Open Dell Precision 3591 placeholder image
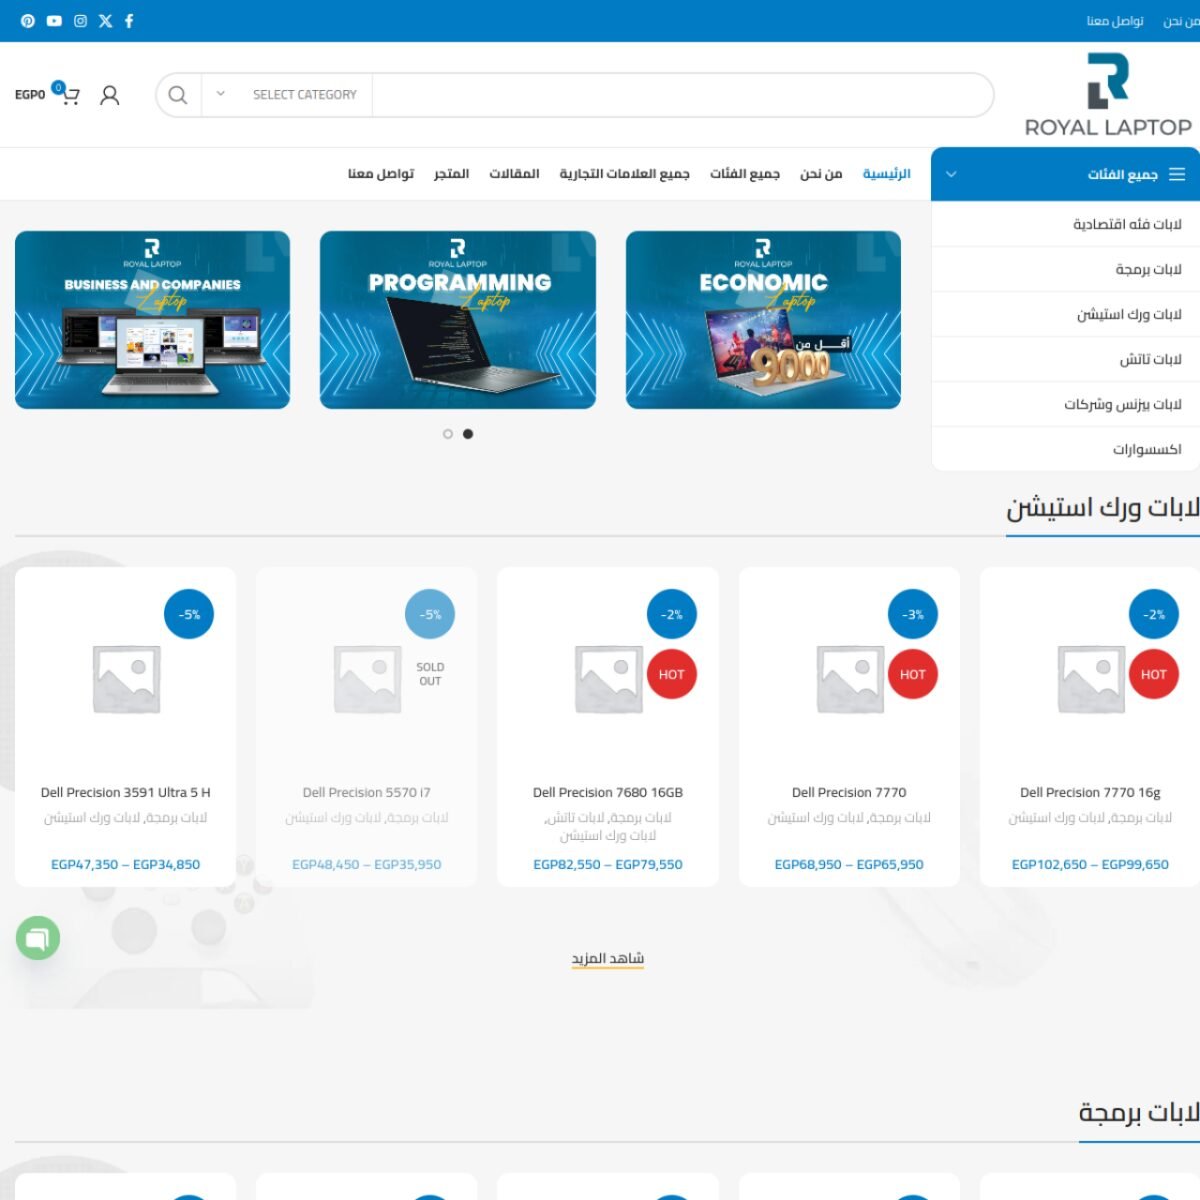 click(x=126, y=678)
